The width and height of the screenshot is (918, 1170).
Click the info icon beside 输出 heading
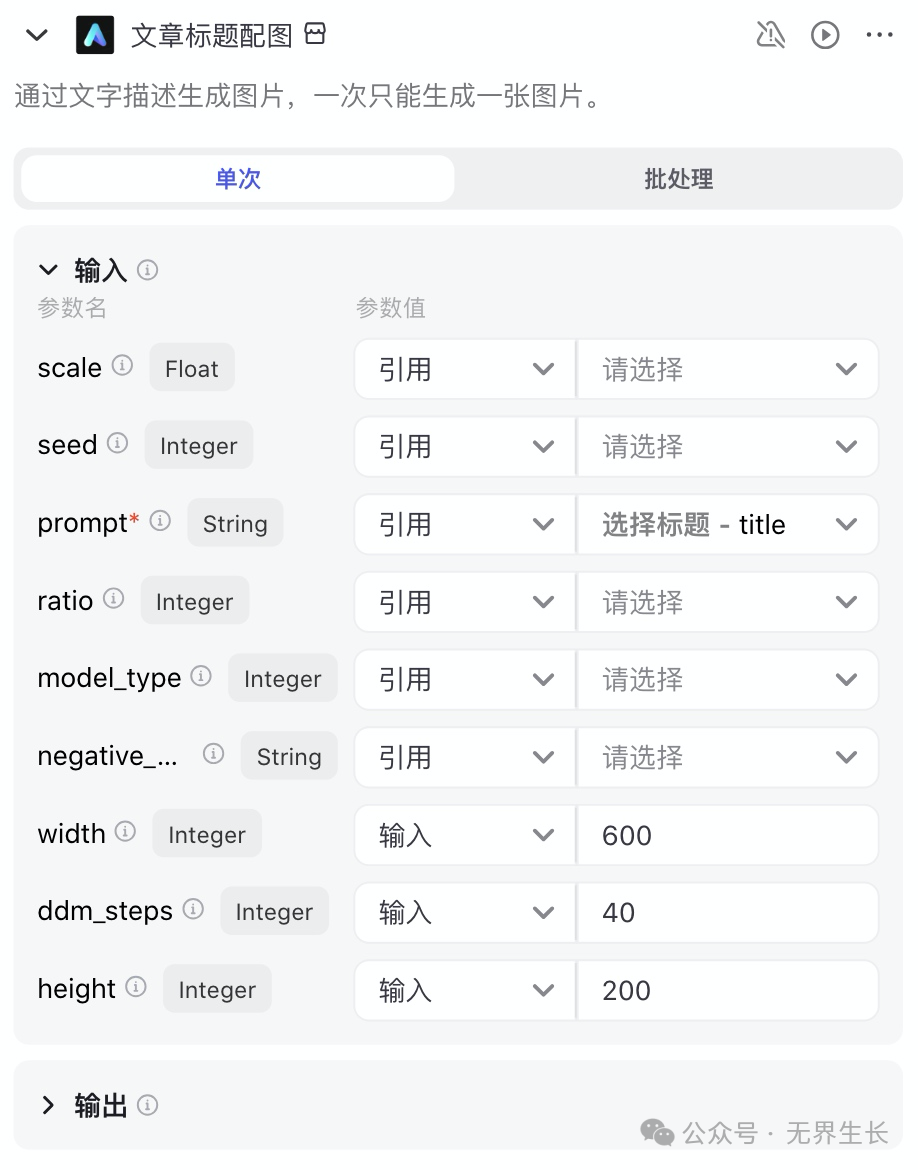point(147,1105)
